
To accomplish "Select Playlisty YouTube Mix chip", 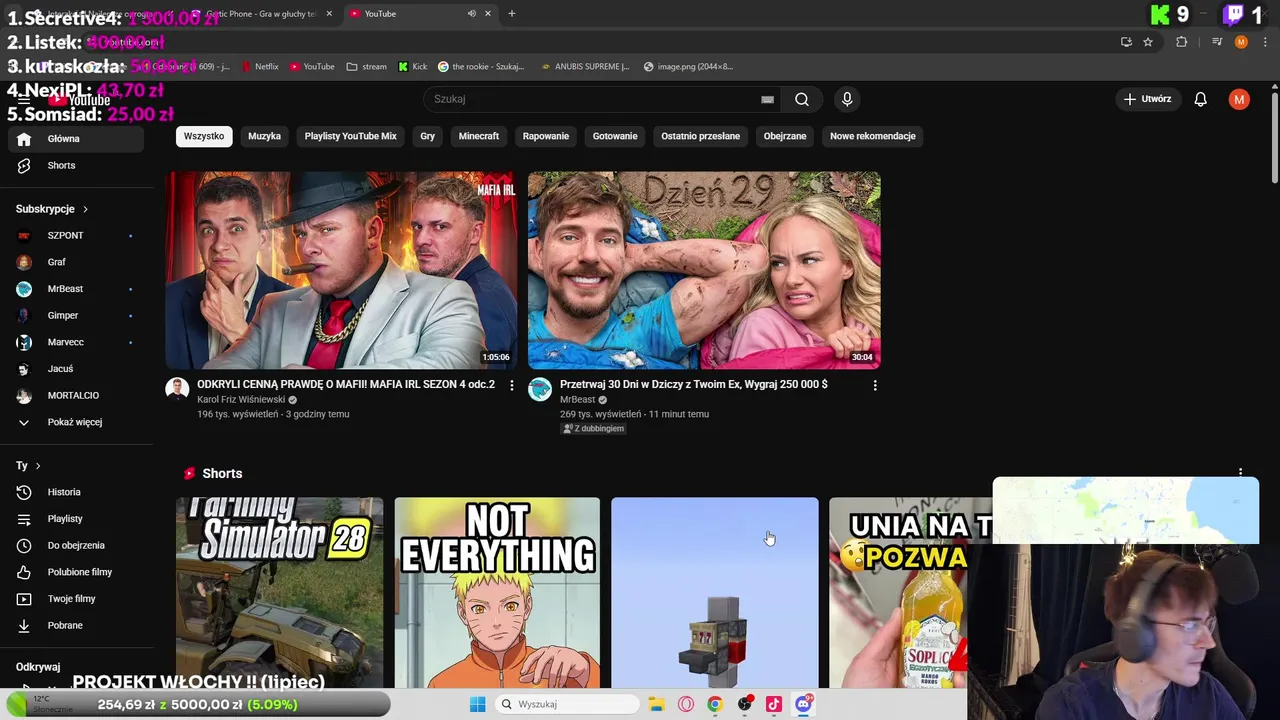I will coord(351,136).
